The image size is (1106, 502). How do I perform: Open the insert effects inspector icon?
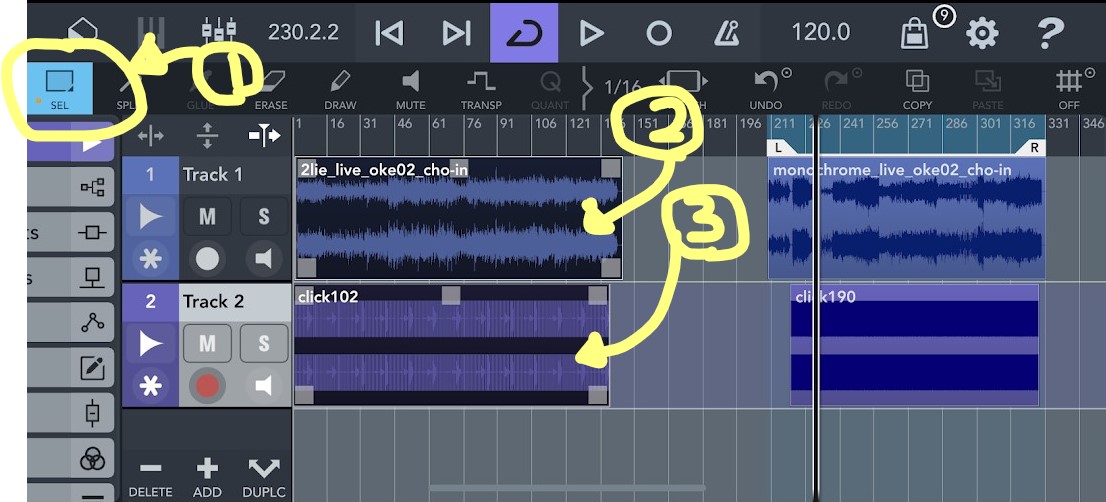pyautogui.click(x=92, y=232)
